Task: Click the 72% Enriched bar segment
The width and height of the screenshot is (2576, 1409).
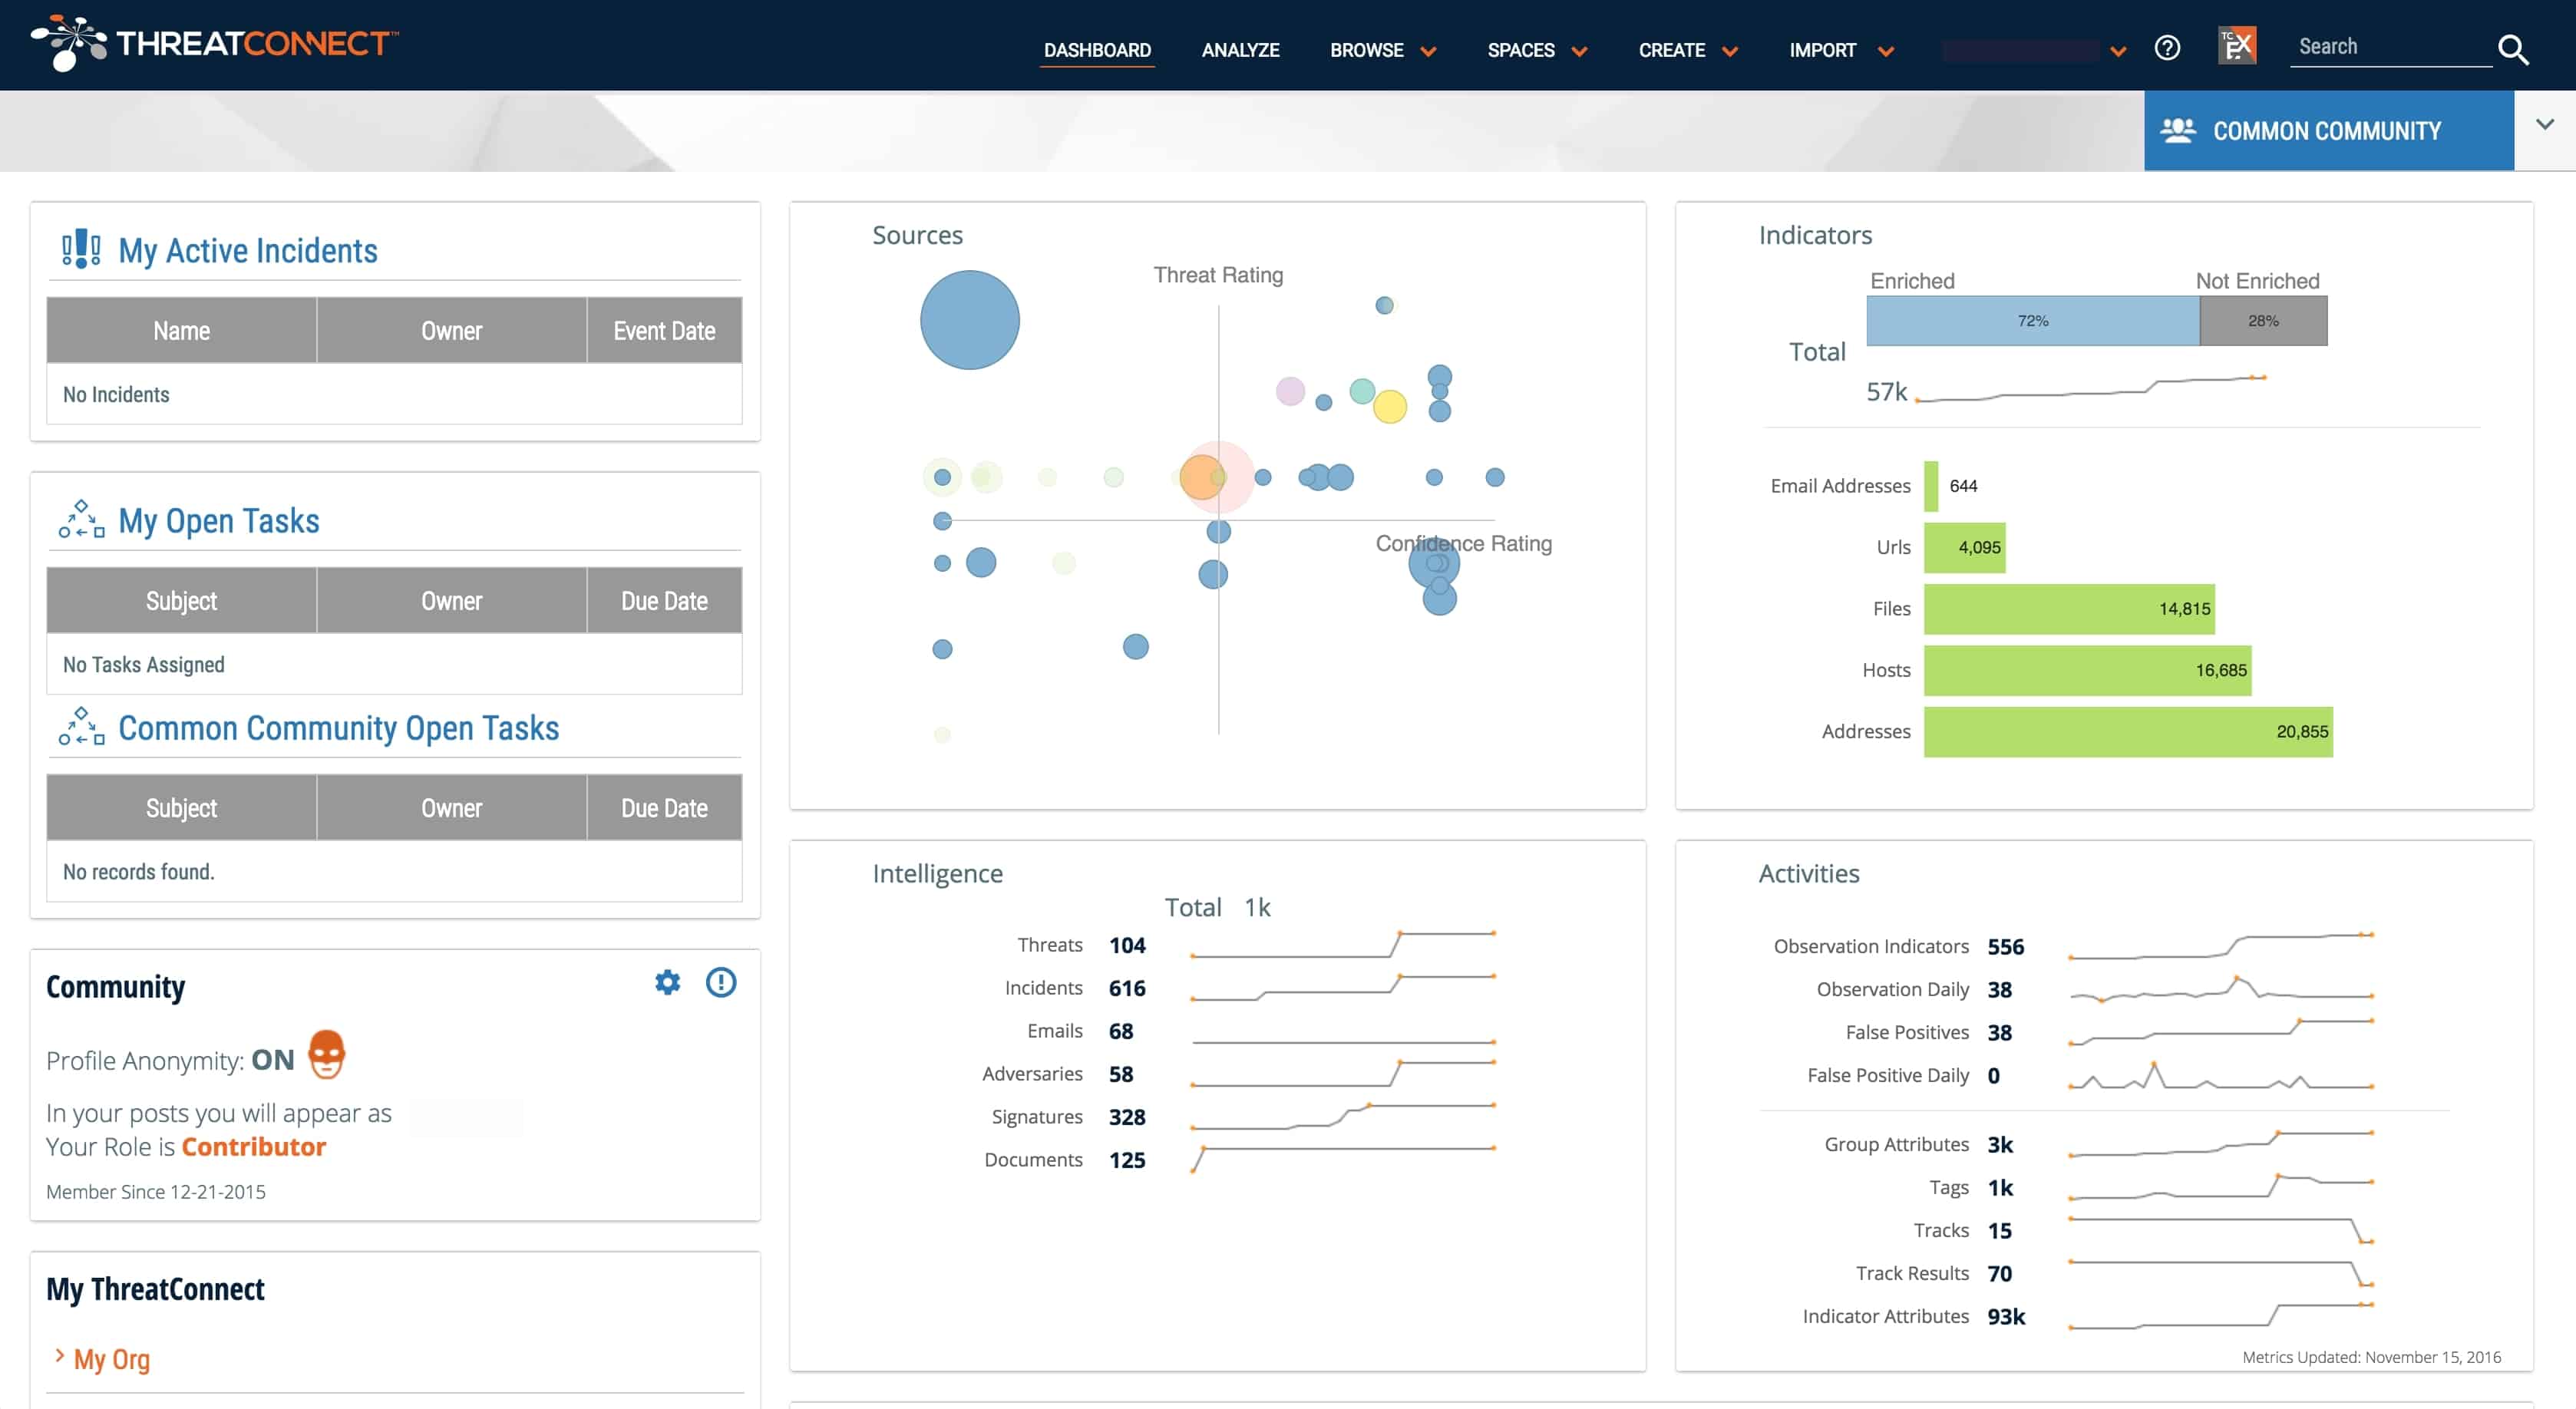Action: 2032,321
